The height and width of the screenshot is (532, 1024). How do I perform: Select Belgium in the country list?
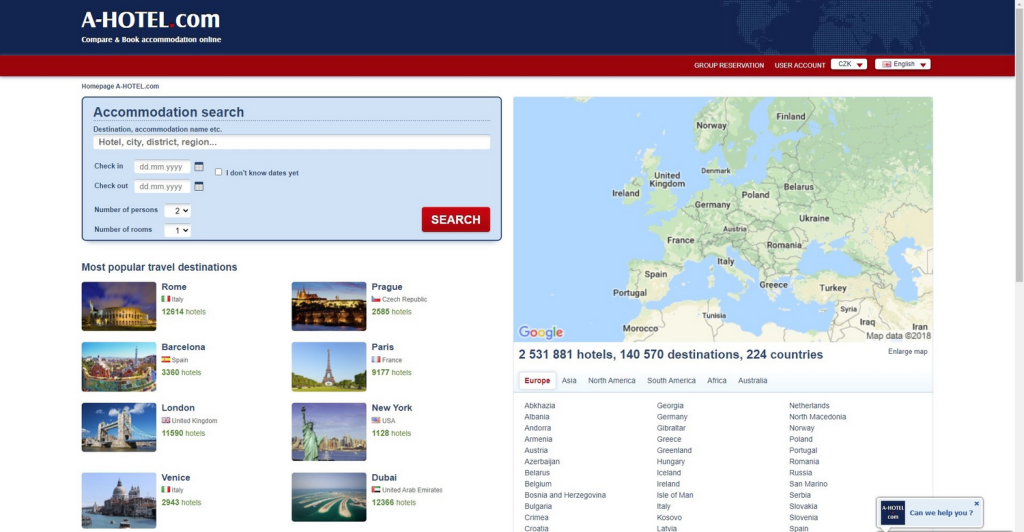(x=537, y=484)
